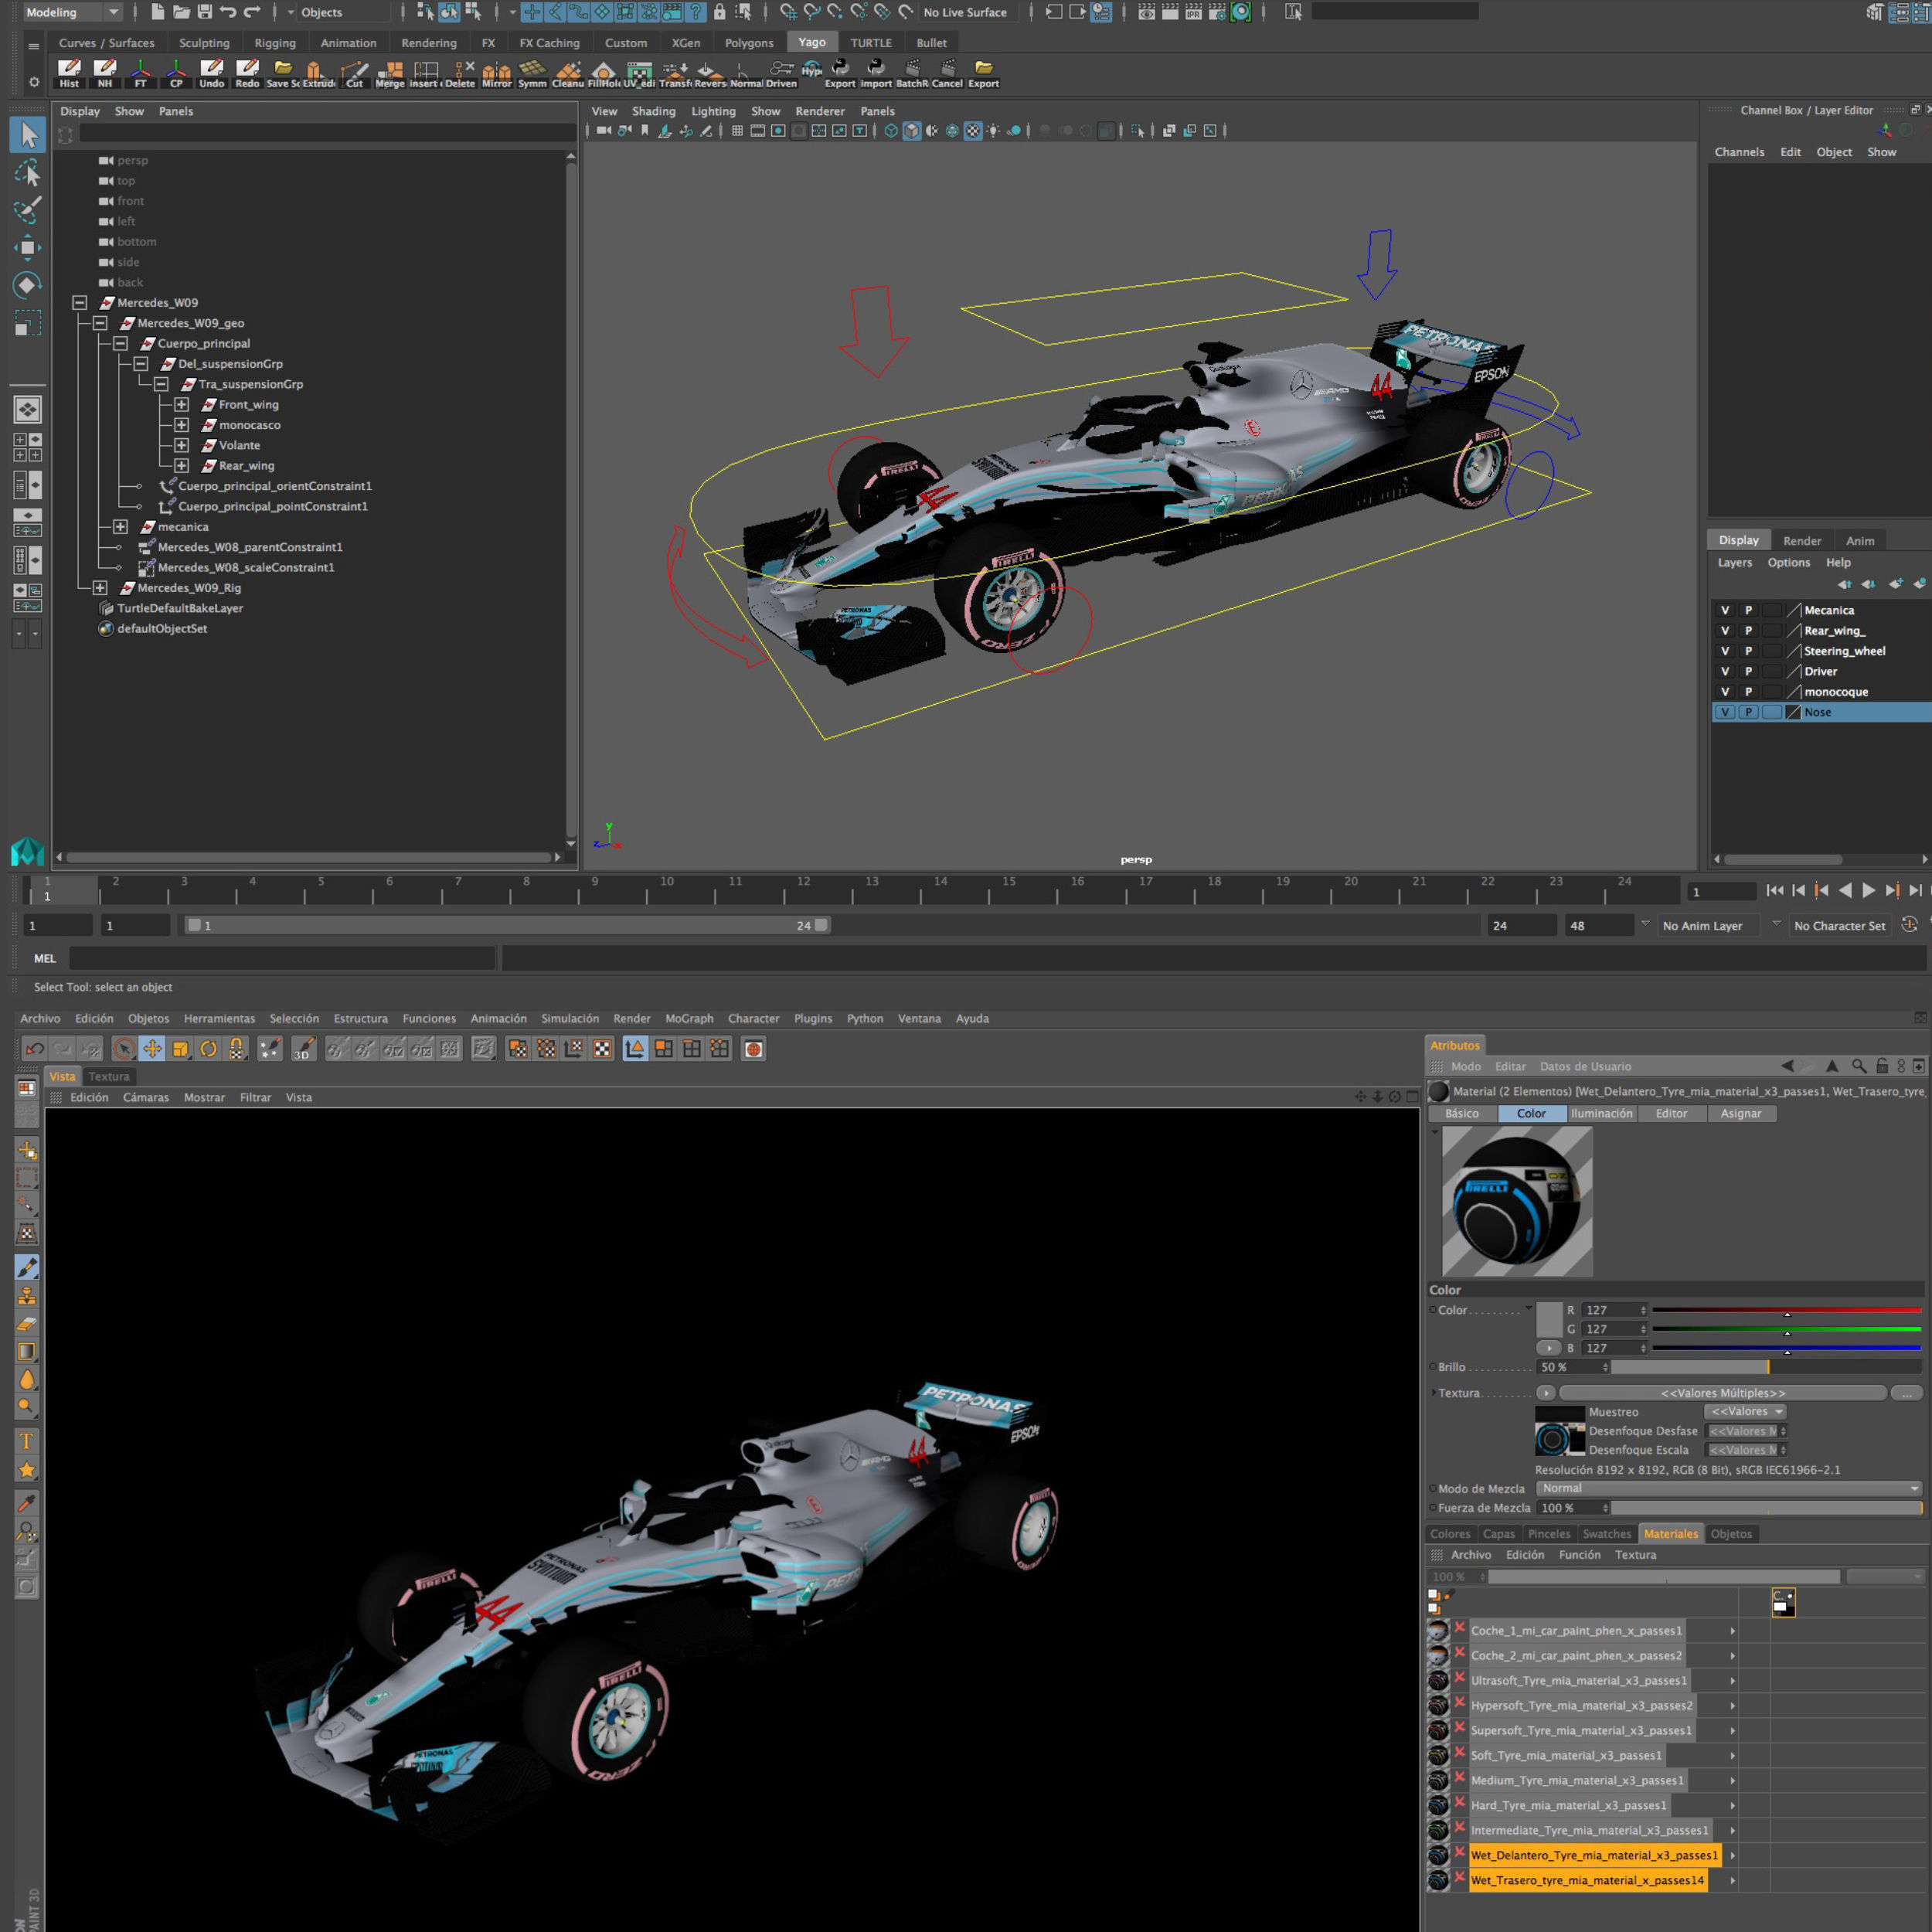Click the Asignar button in Atributos panel
1932x1932 pixels.
[x=1740, y=1113]
